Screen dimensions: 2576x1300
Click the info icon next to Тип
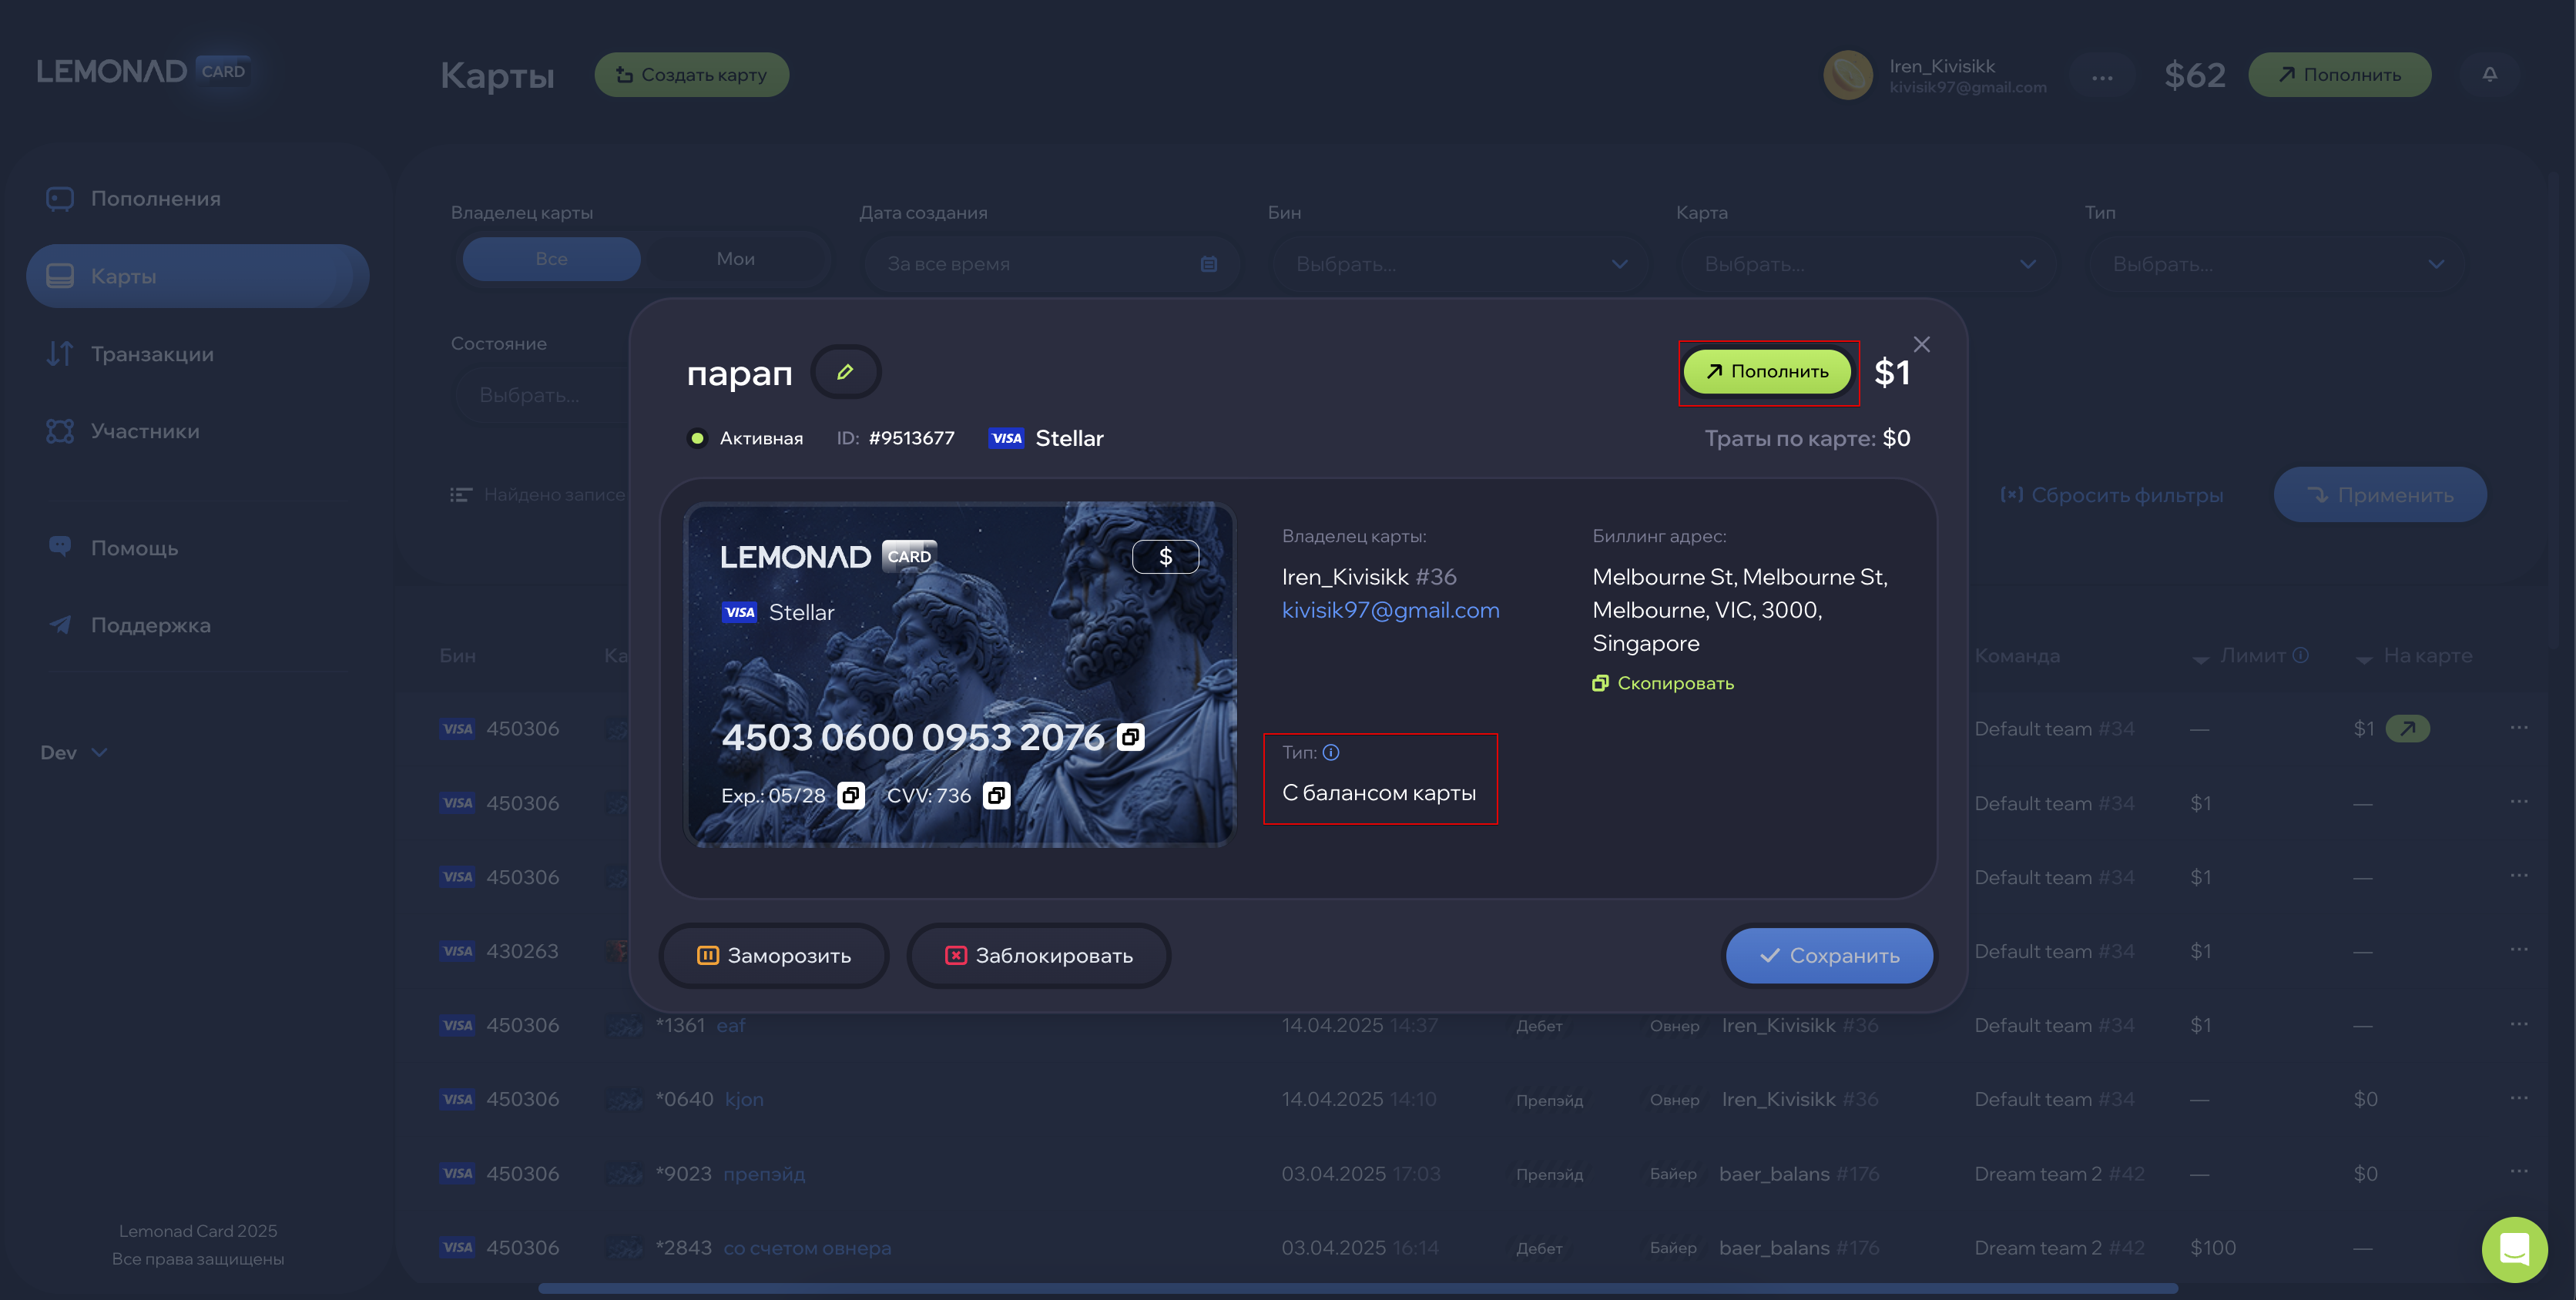[1331, 752]
